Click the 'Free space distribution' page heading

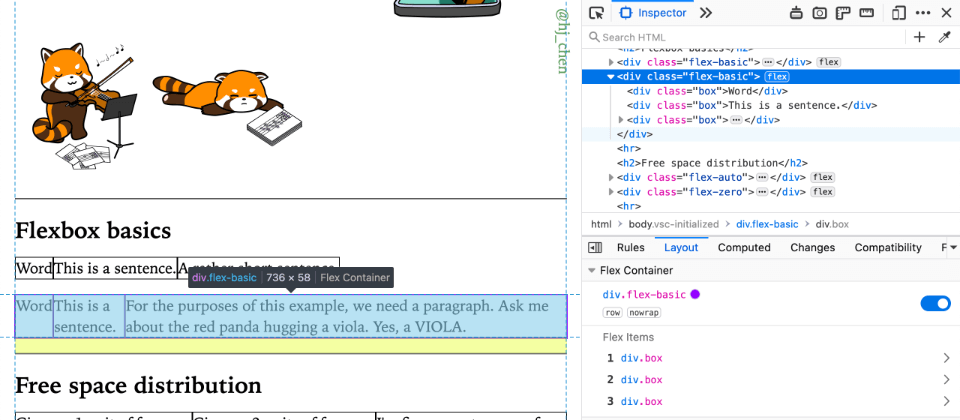[138, 385]
